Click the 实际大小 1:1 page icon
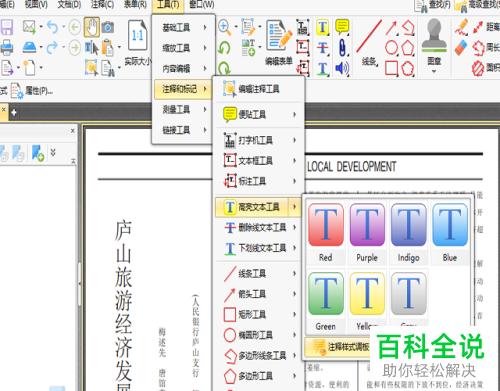This screenshot has width=500, height=391. [x=137, y=35]
